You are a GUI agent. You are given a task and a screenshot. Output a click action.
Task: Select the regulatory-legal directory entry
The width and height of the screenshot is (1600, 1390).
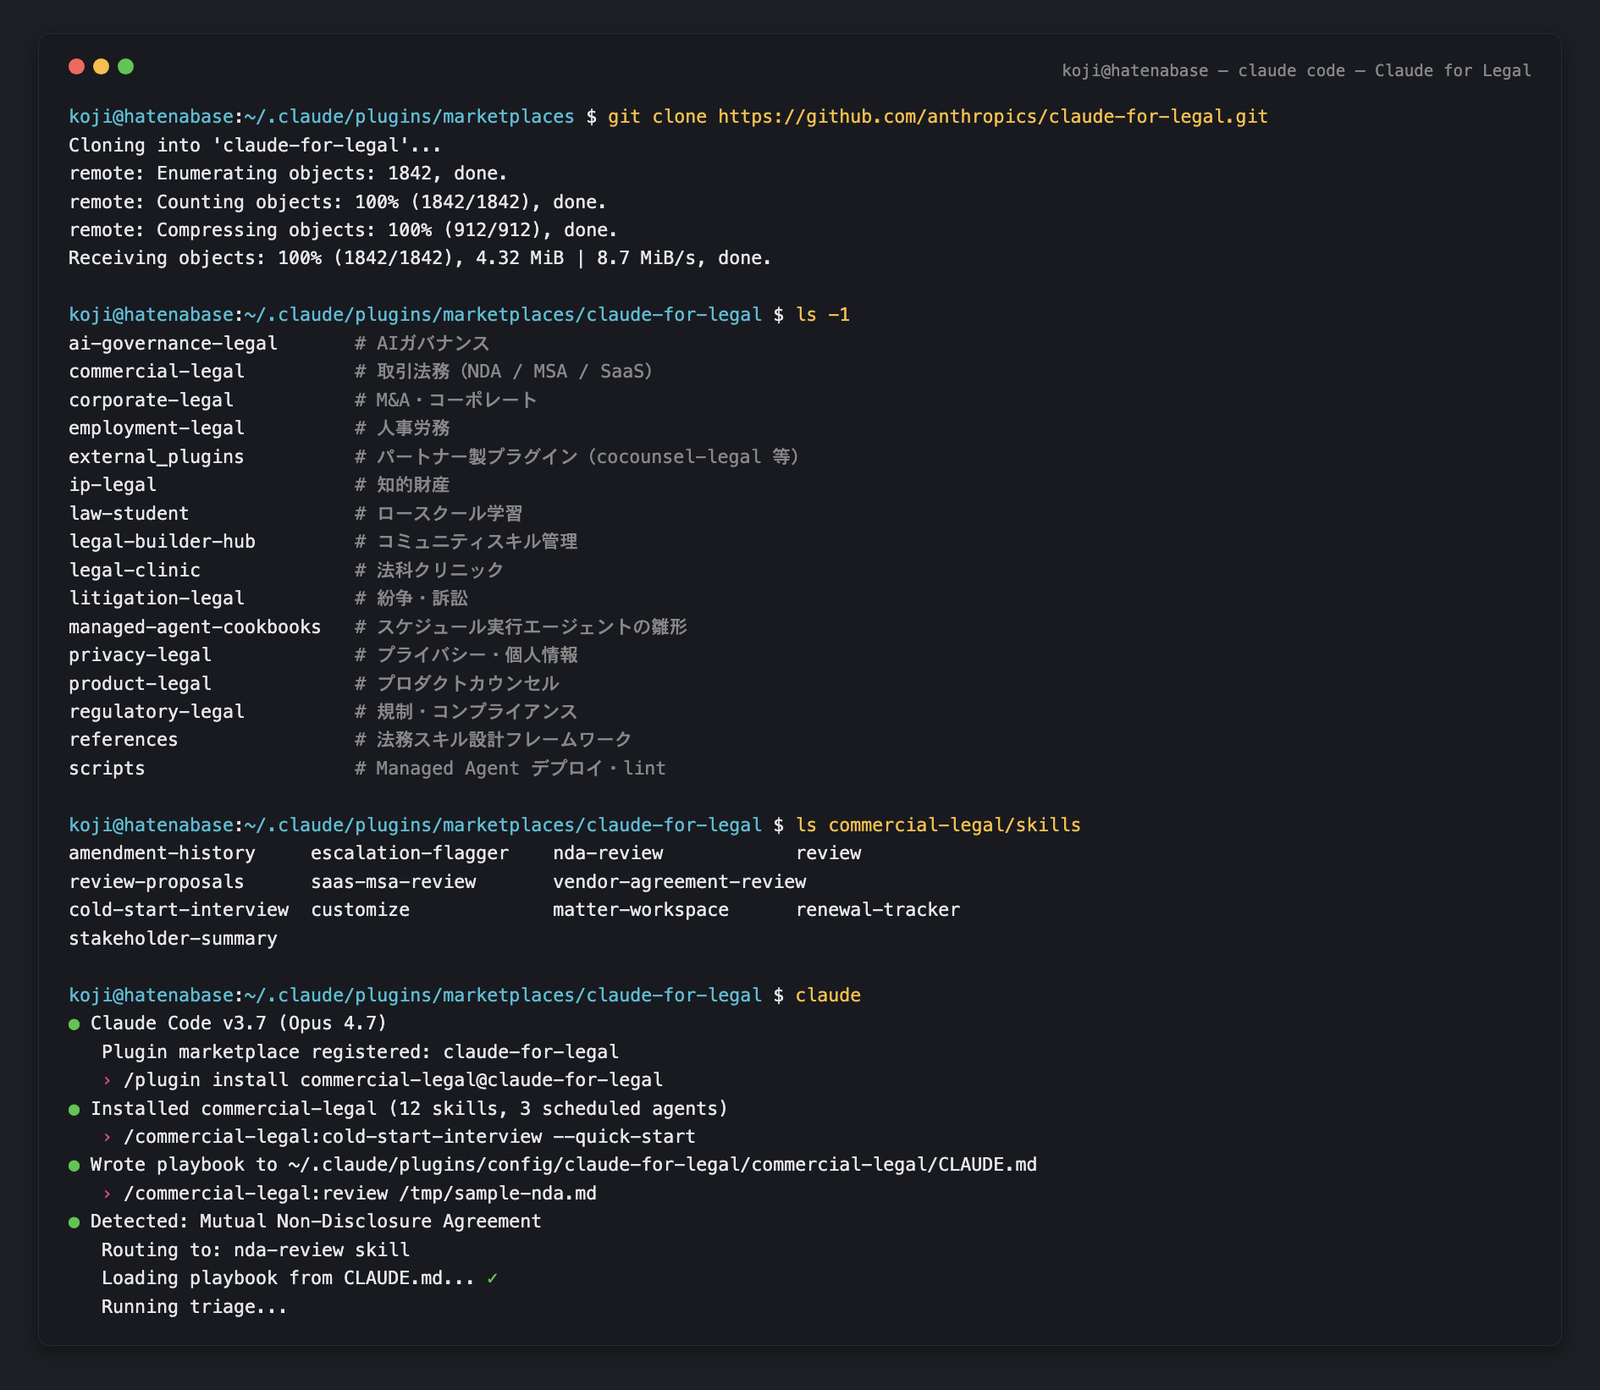point(156,711)
